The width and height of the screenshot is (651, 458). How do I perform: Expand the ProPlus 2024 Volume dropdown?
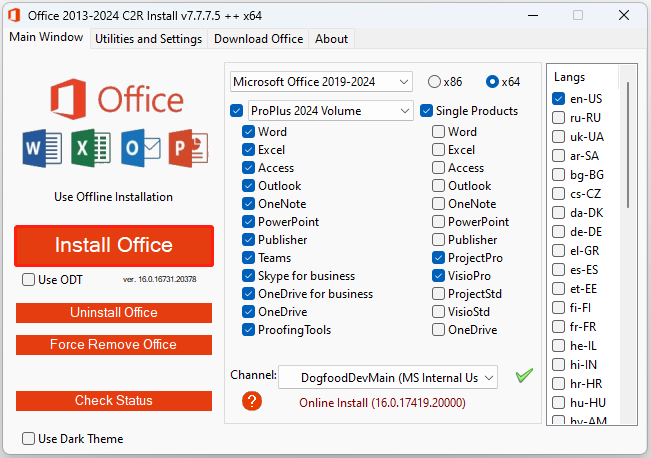click(330, 110)
